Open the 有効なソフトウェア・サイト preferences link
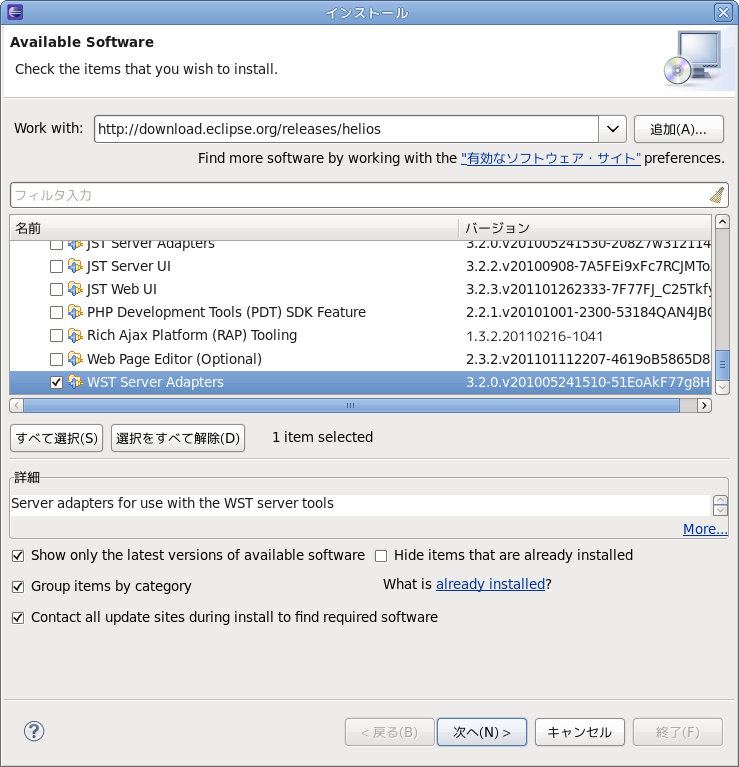739x767 pixels. [x=551, y=158]
